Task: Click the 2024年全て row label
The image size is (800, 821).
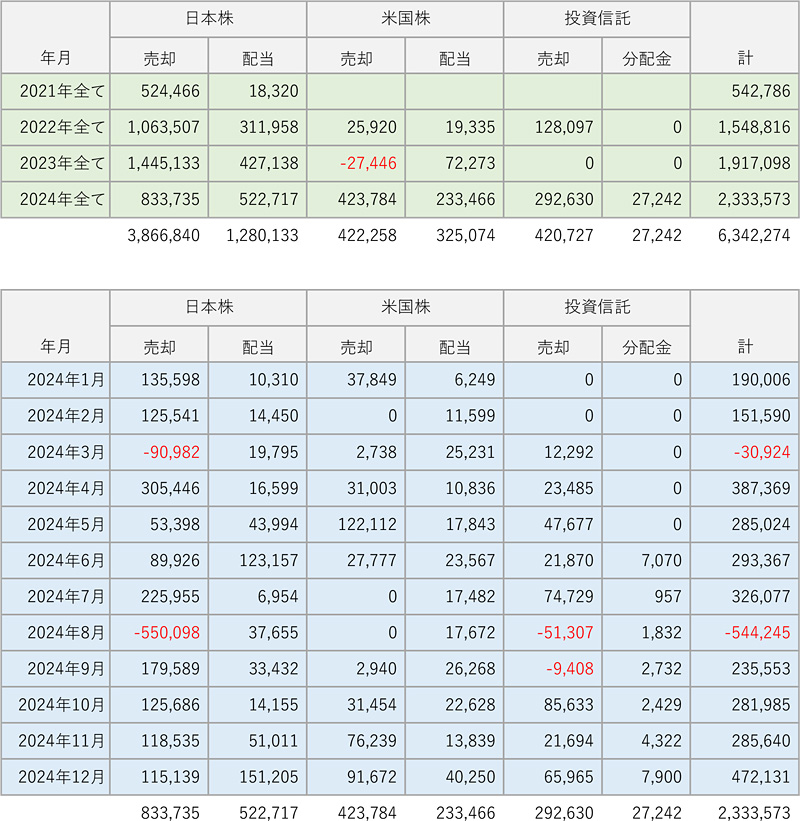Action: (x=62, y=199)
